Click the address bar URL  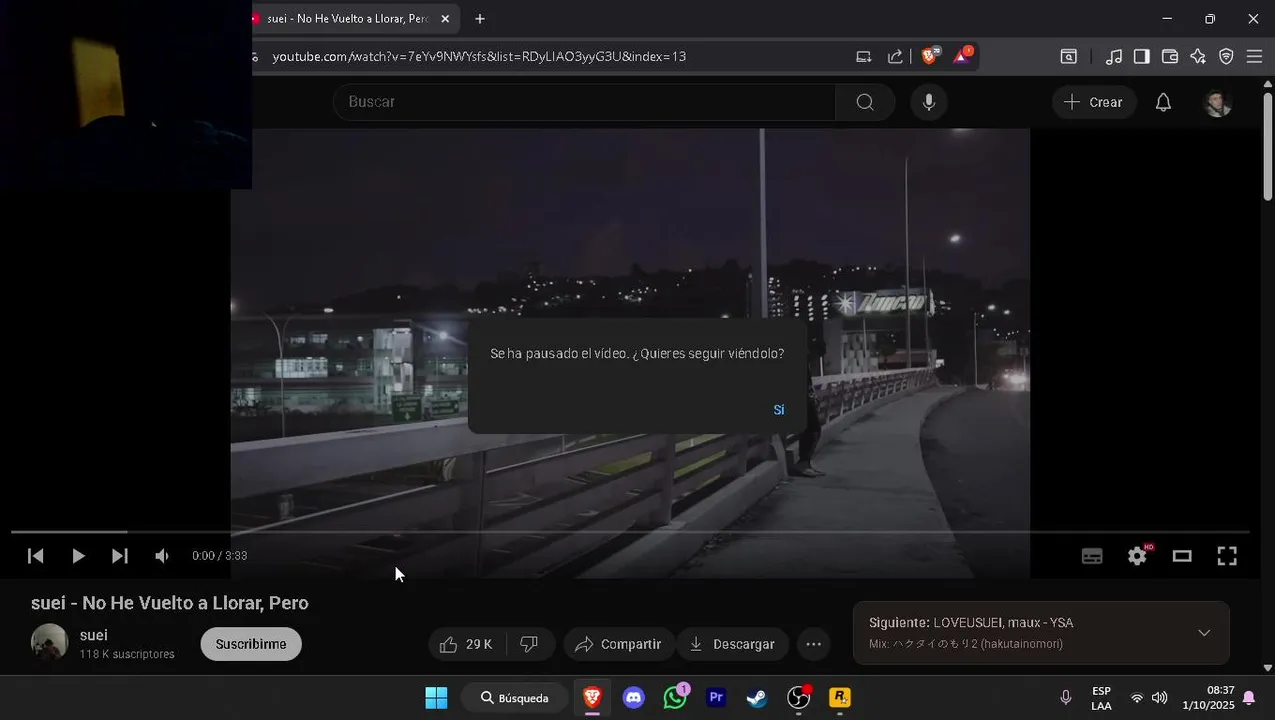pos(479,56)
